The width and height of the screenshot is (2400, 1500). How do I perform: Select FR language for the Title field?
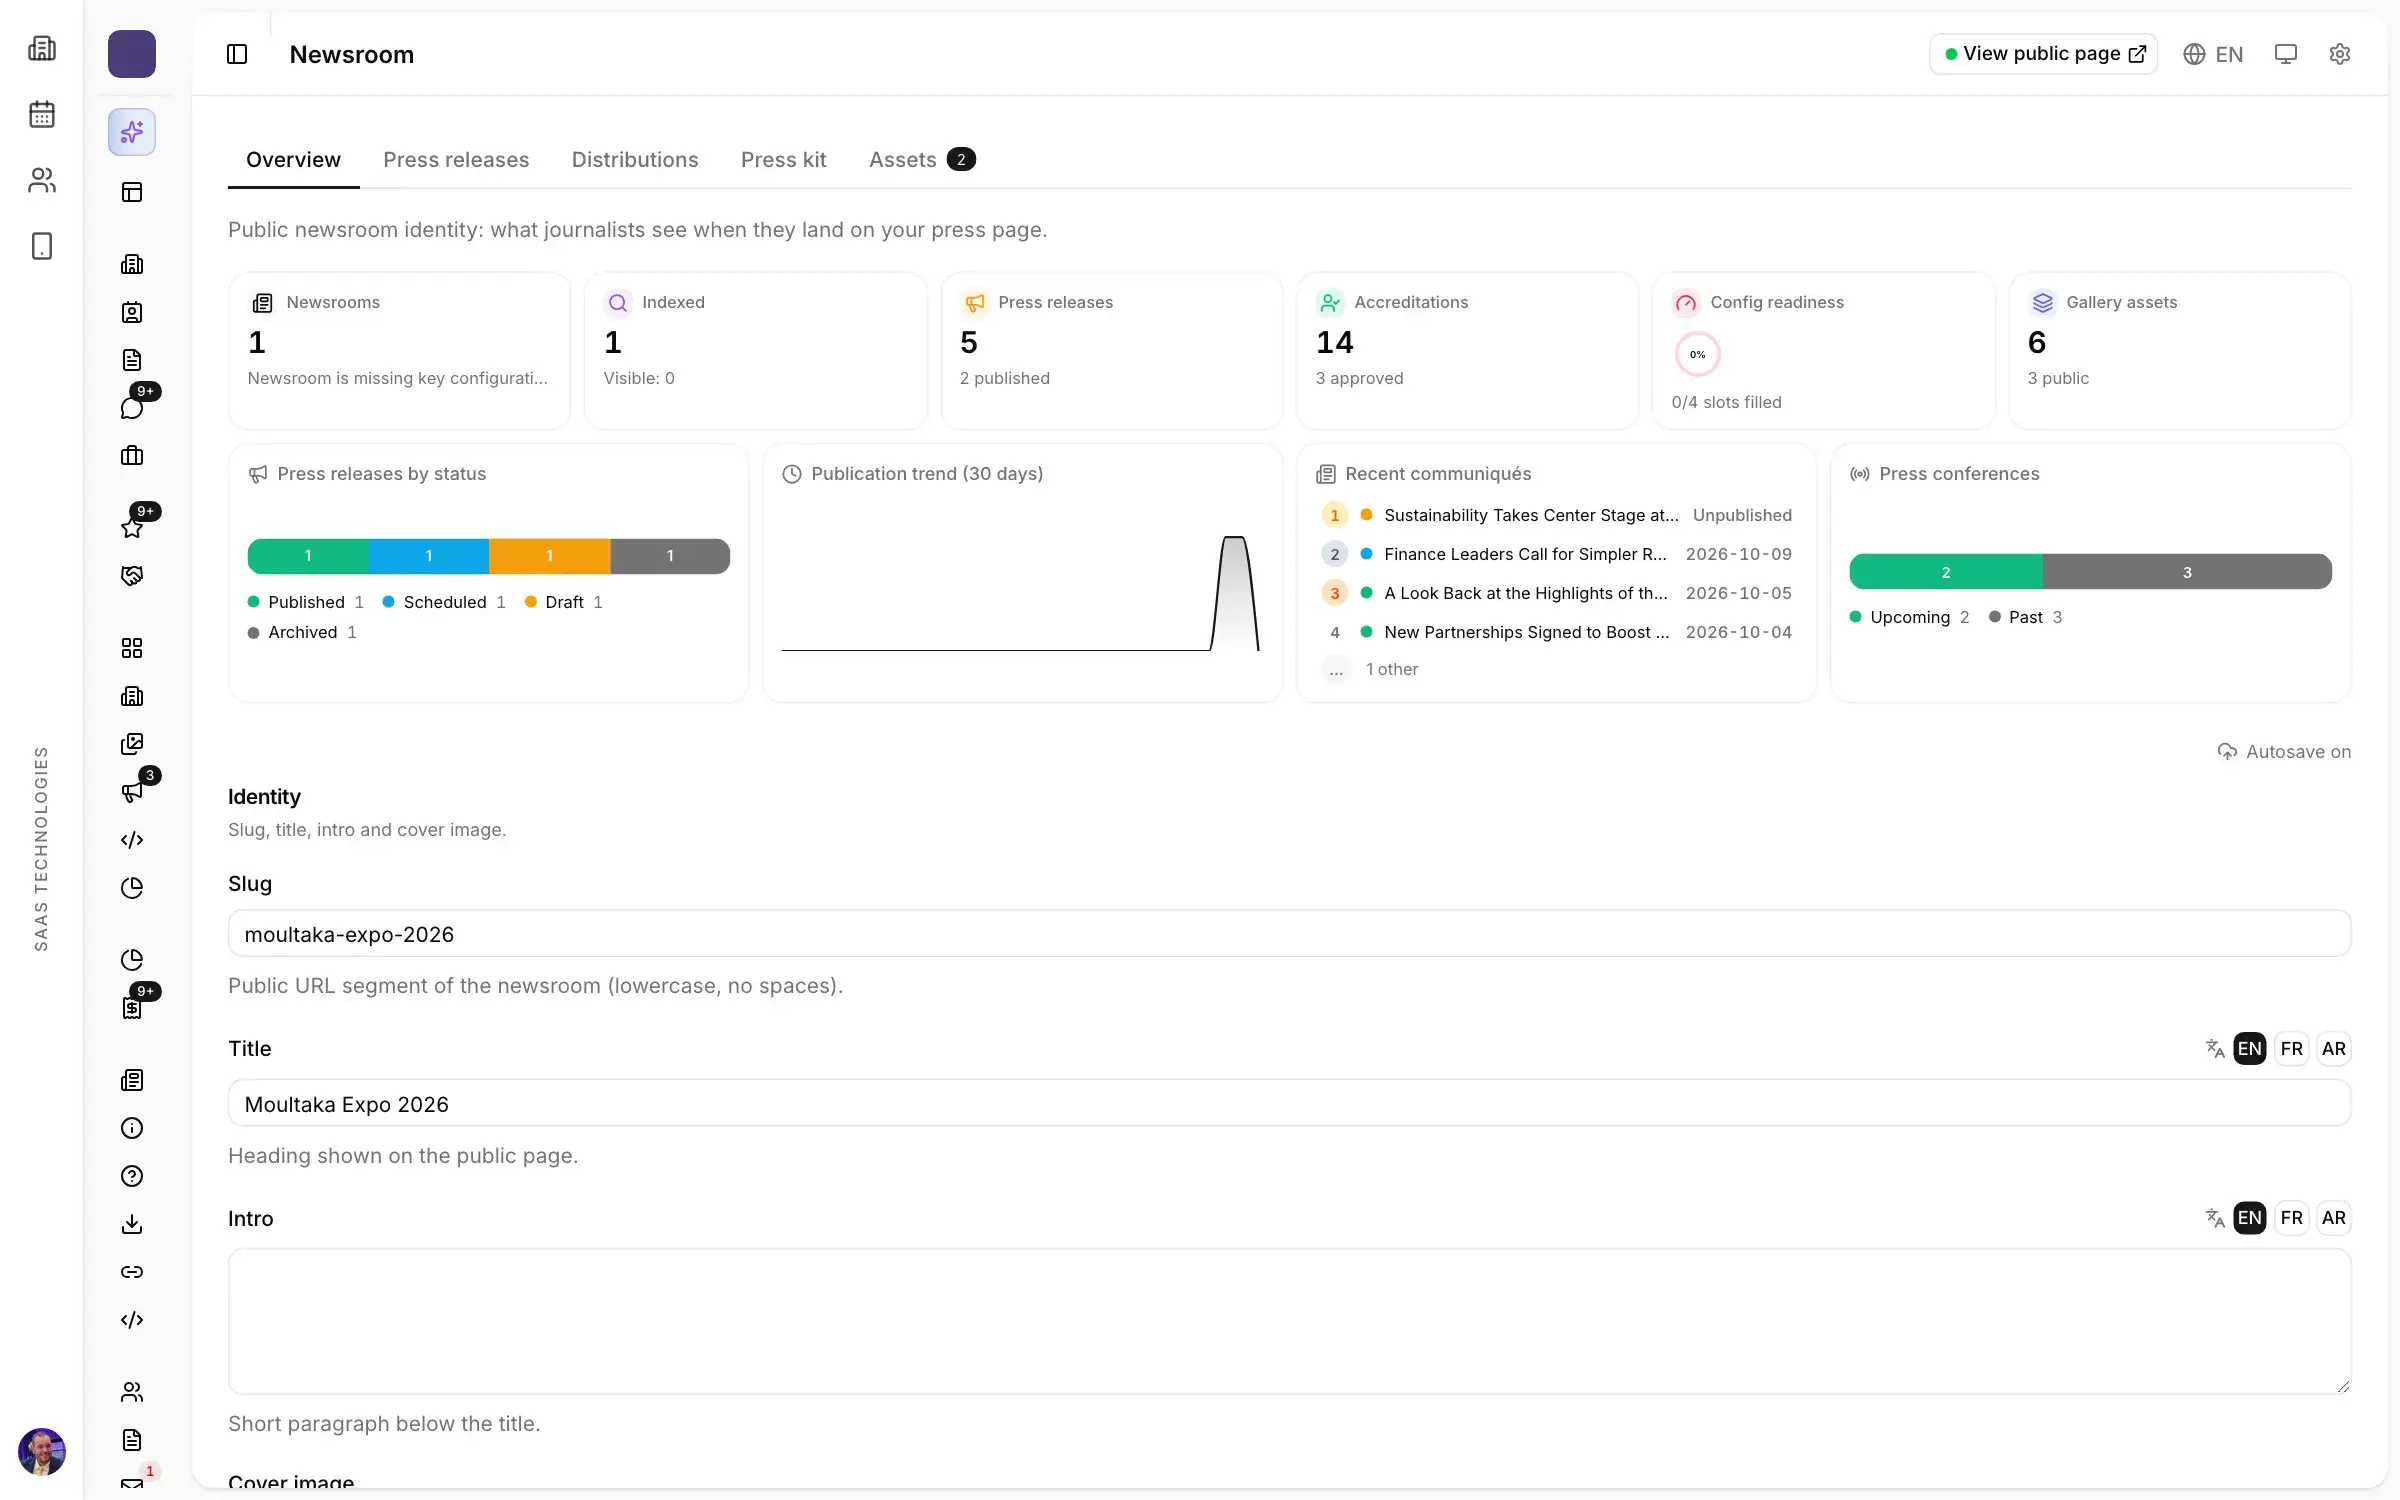point(2292,1048)
